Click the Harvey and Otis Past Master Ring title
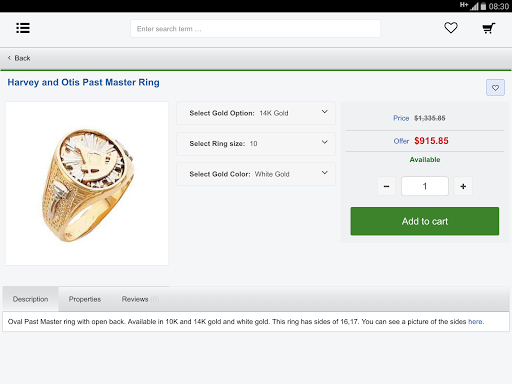 pos(83,82)
